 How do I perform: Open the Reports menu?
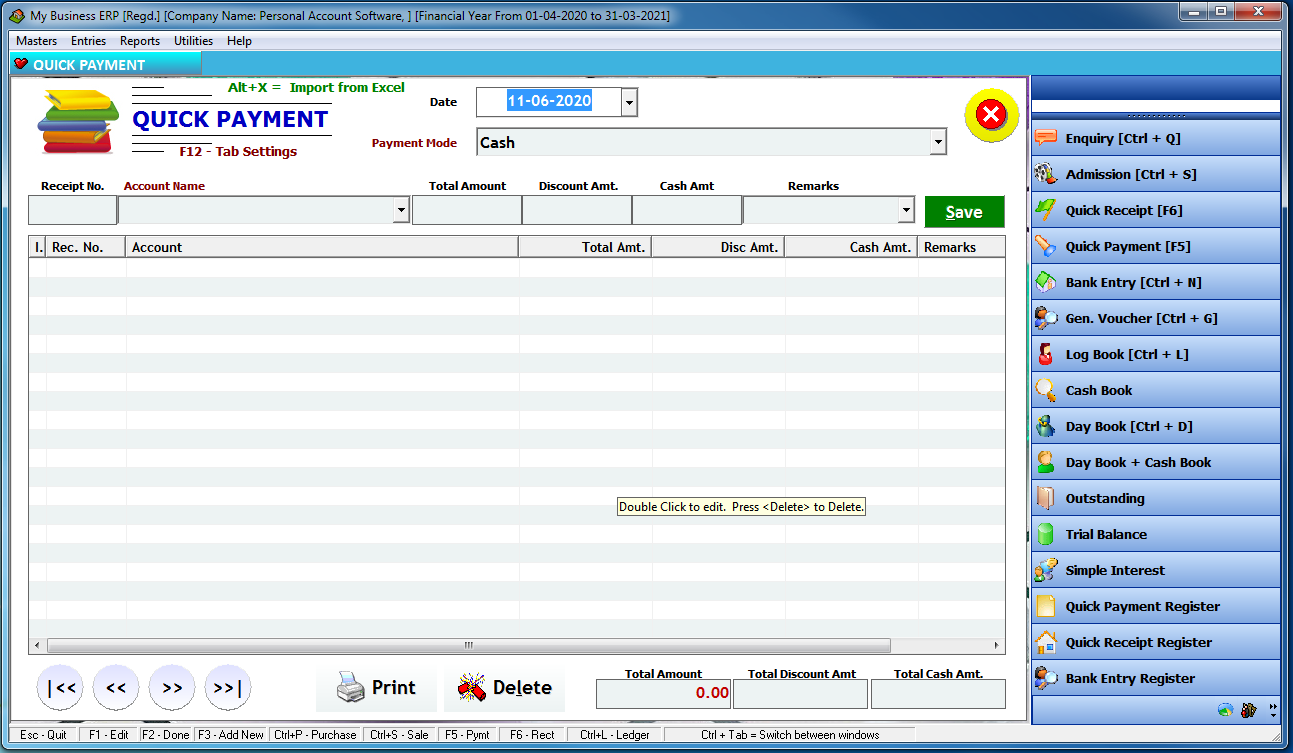pyautogui.click(x=139, y=41)
